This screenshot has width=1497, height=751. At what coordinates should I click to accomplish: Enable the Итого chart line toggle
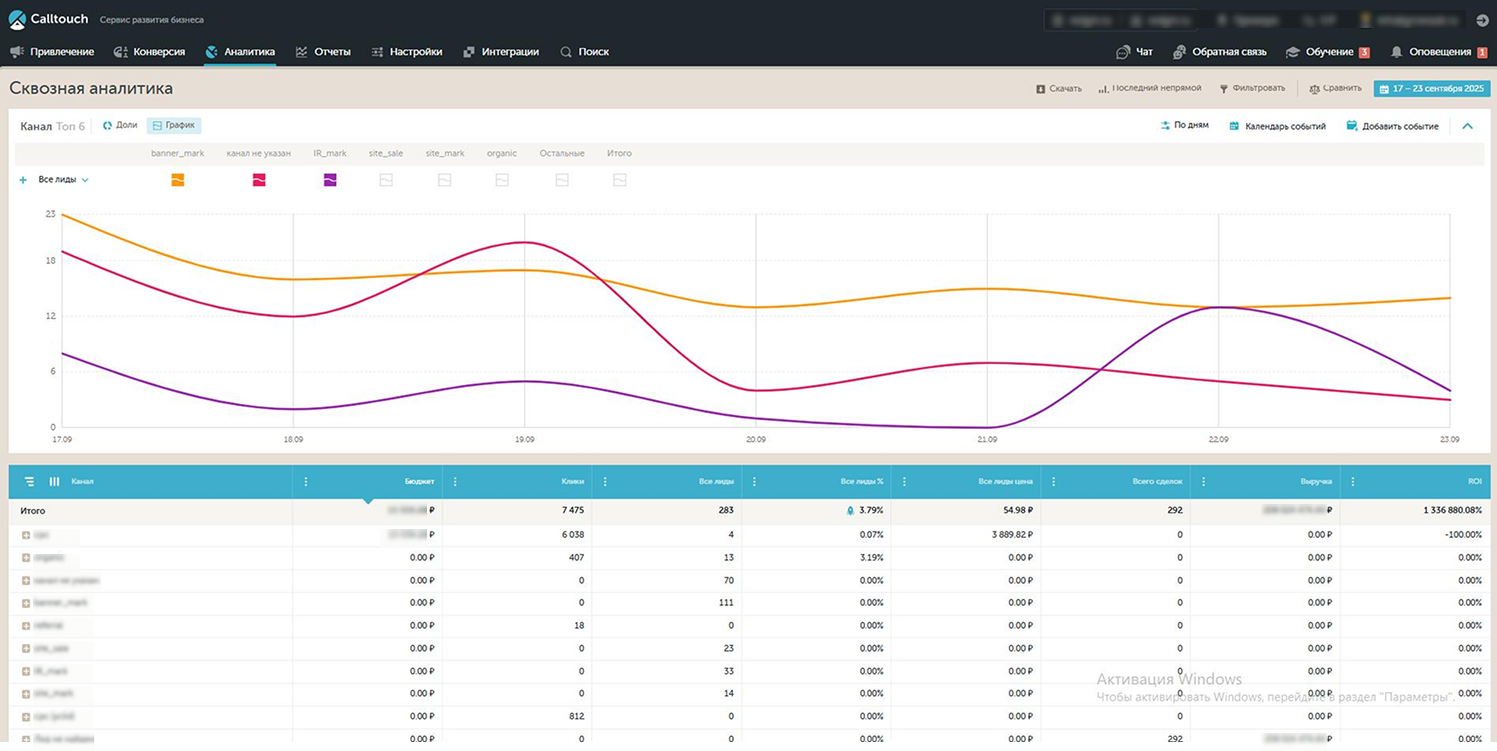pyautogui.click(x=619, y=180)
